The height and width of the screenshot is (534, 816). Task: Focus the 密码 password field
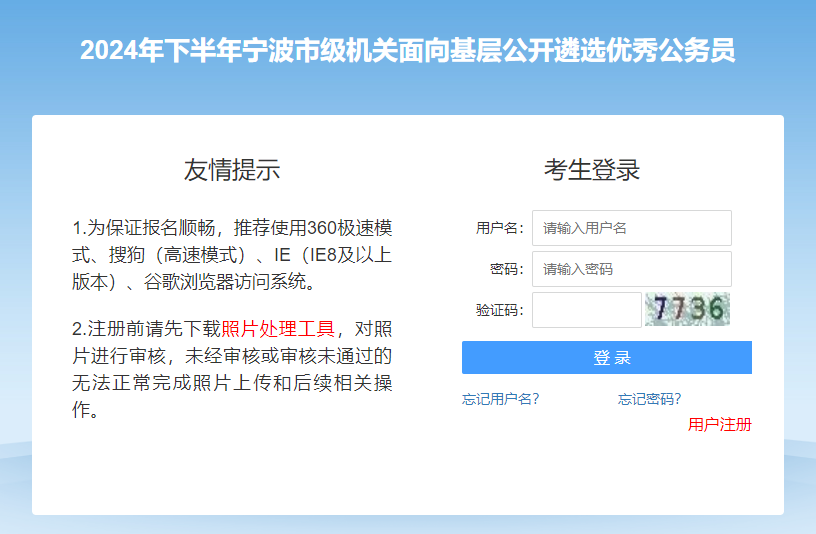[631, 269]
